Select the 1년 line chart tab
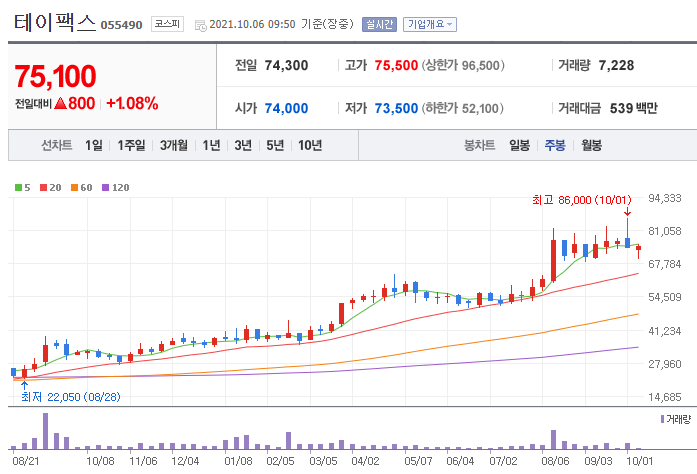697x474 pixels. coord(212,145)
